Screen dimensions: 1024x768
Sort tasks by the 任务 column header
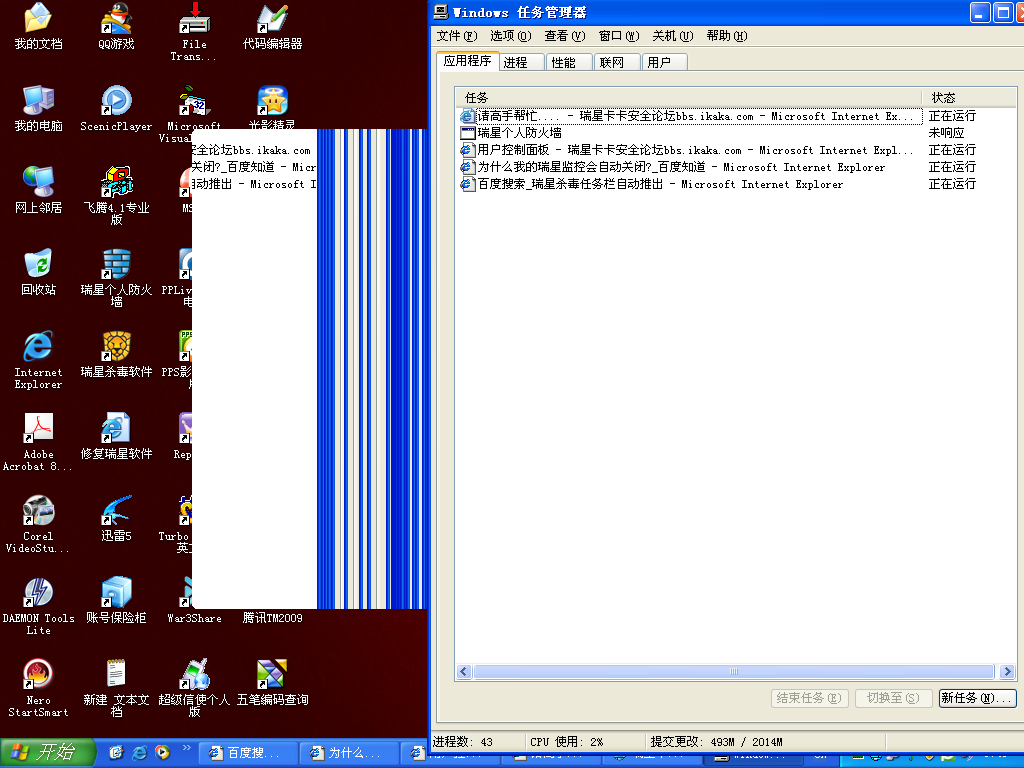(688, 97)
